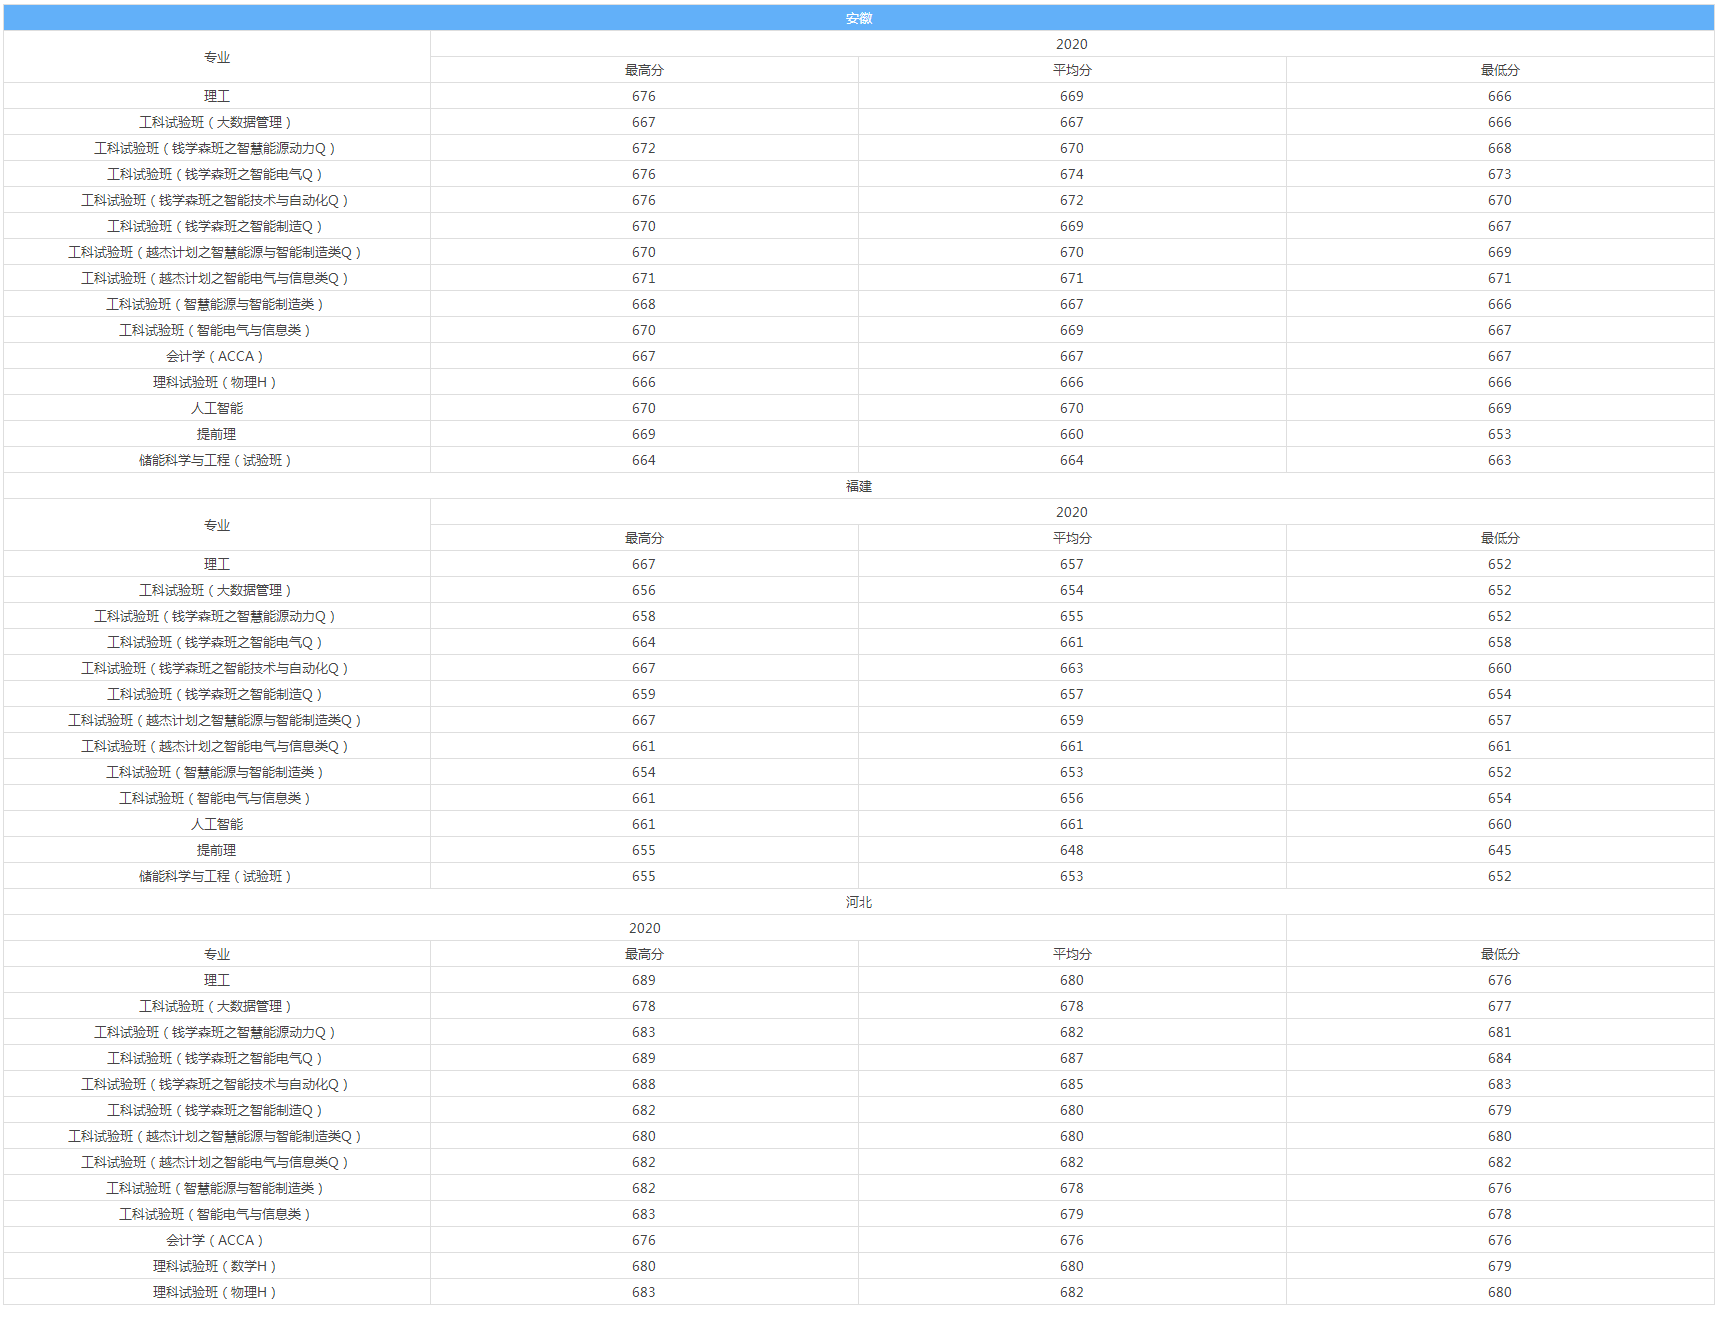Image resolution: width=1720 pixels, height=1322 pixels.
Task: Select the 2020 year header in 河北 section
Action: (644, 928)
